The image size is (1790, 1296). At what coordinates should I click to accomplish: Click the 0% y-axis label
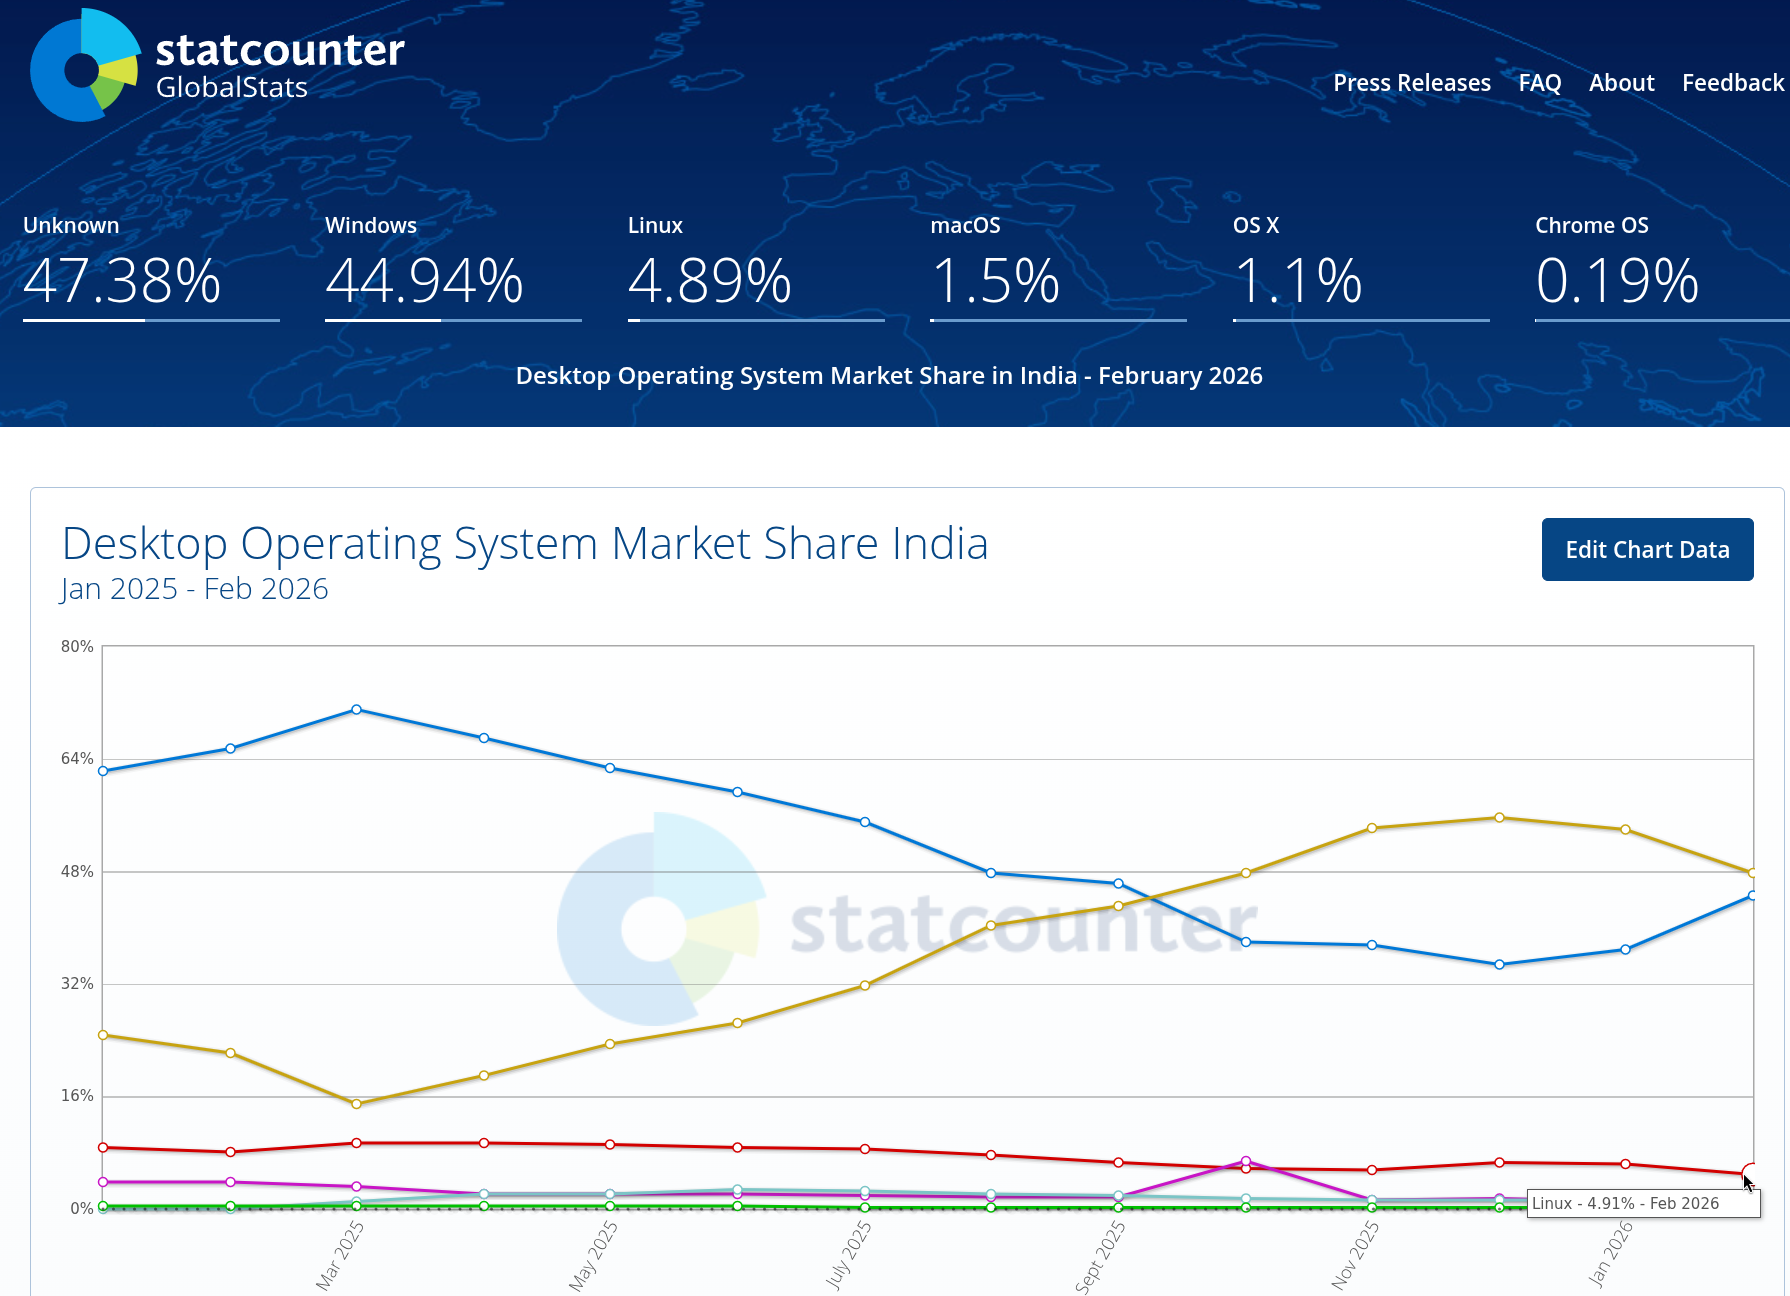click(x=81, y=1209)
